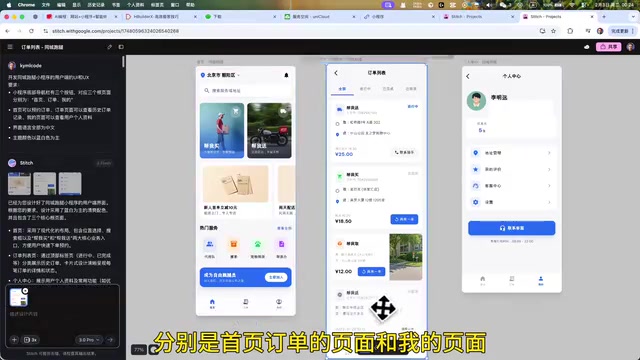Open the Stitch hamburger menu

(10, 47)
